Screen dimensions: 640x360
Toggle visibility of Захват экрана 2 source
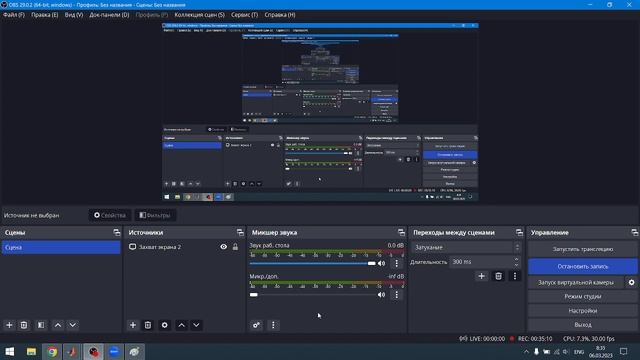tap(224, 247)
